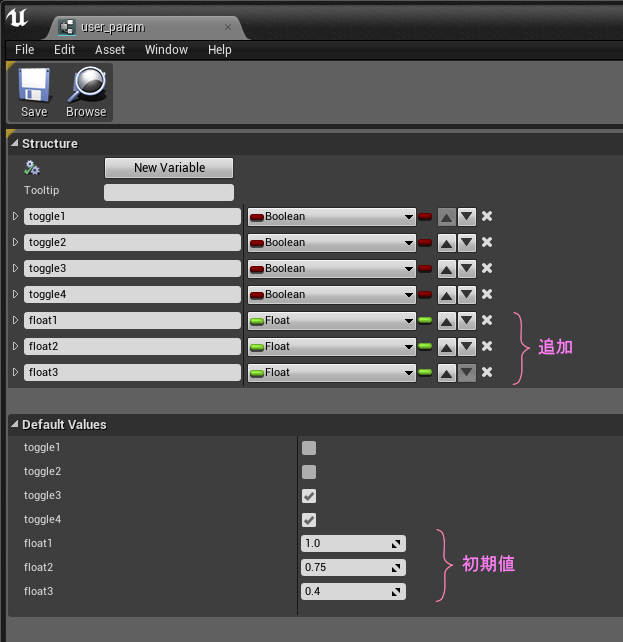The image size is (623, 642).
Task: Click the toggle3 name field
Action: [132, 269]
